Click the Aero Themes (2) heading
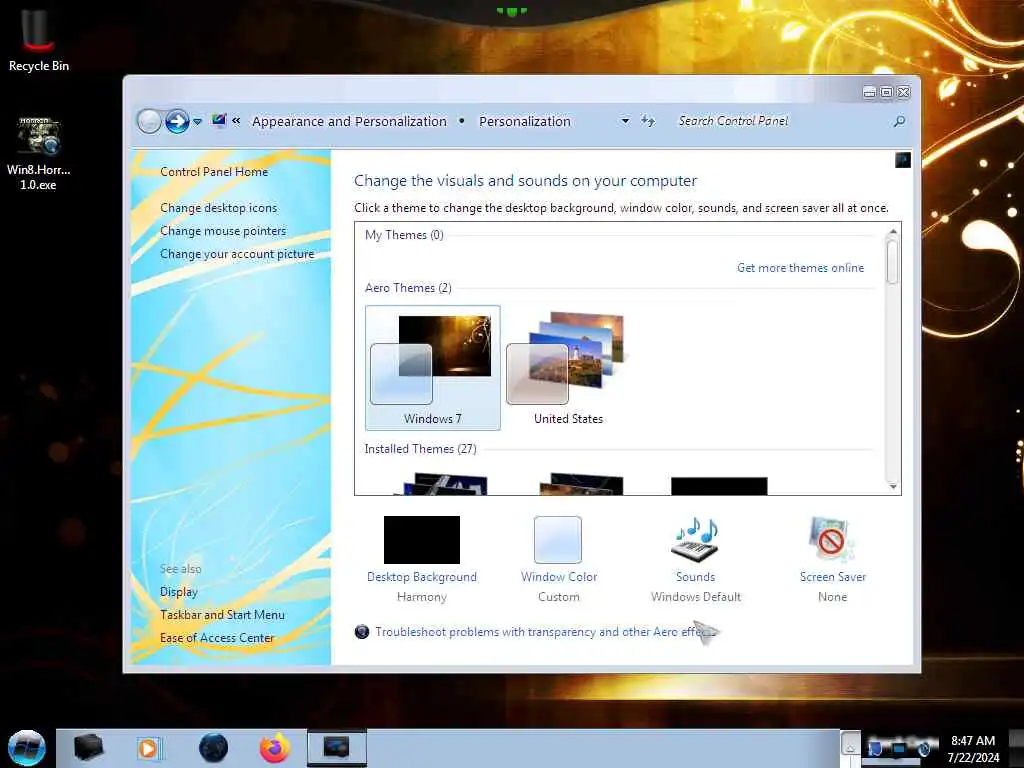This screenshot has width=1024, height=768. point(408,288)
